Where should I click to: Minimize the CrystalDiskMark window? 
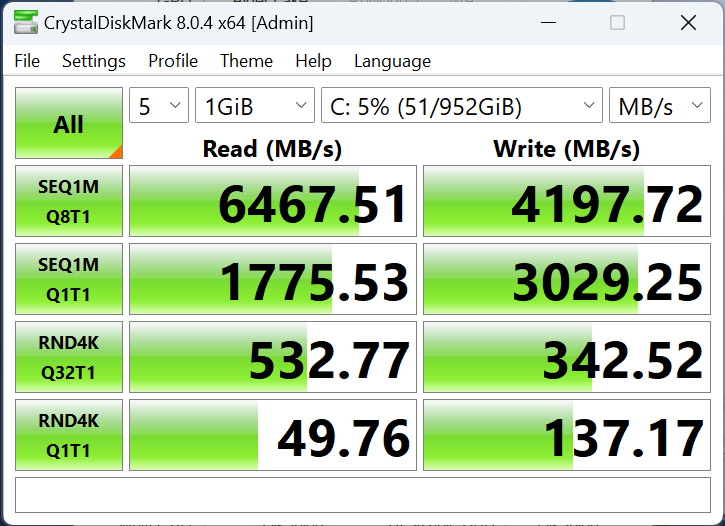point(548,22)
